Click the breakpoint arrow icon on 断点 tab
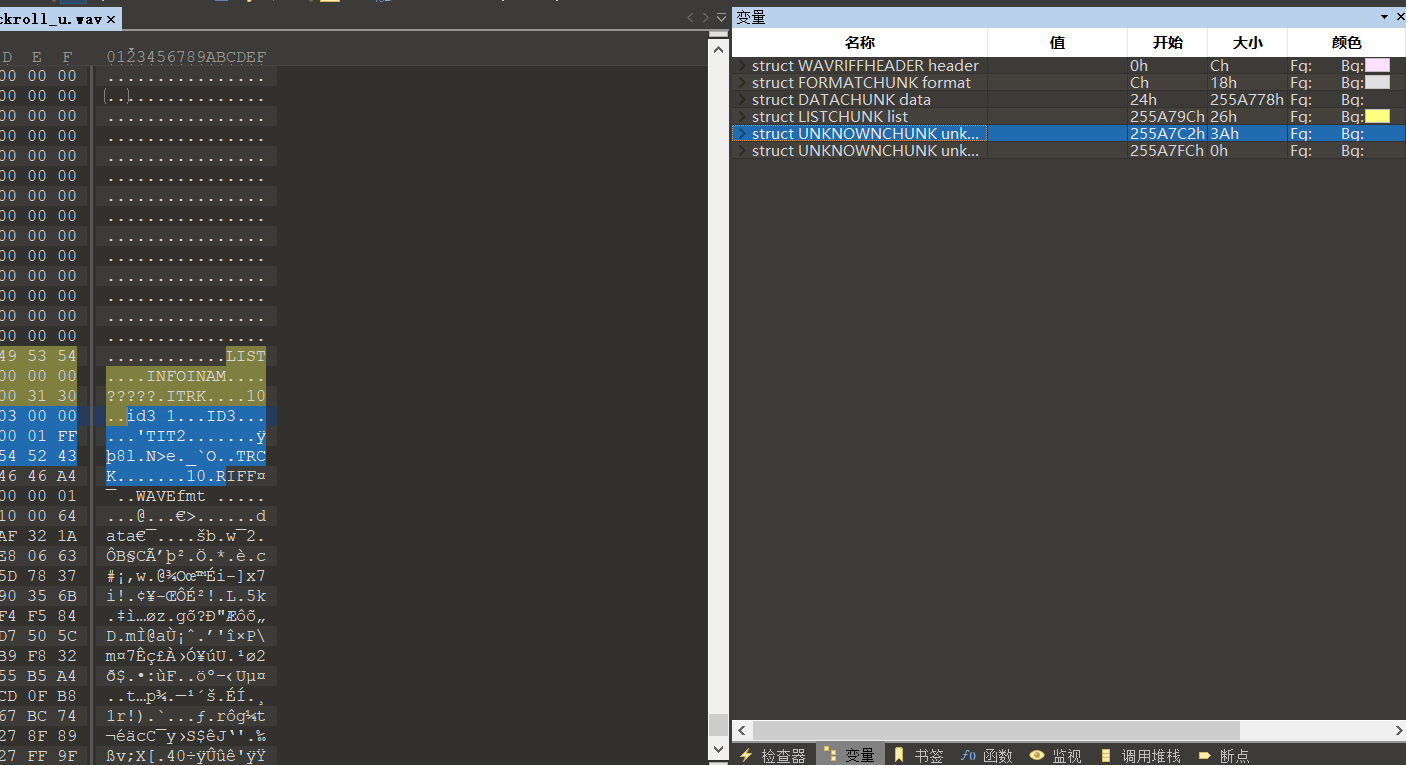The width and height of the screenshot is (1406, 765). click(1203, 755)
